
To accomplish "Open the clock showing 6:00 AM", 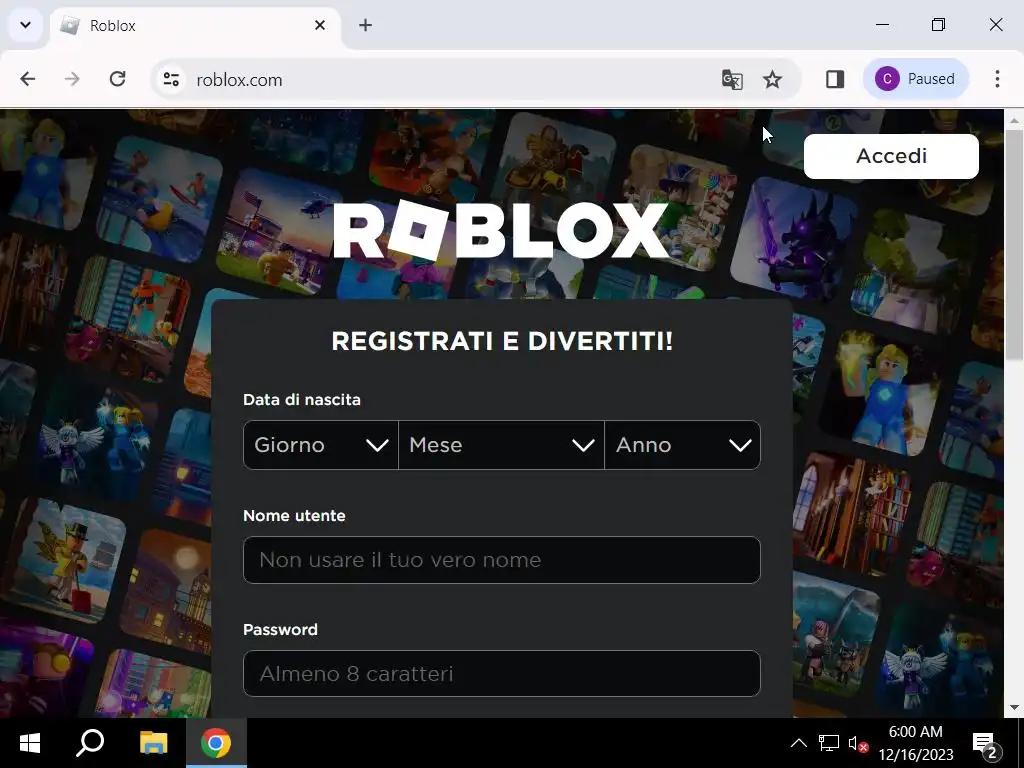I will point(916,743).
